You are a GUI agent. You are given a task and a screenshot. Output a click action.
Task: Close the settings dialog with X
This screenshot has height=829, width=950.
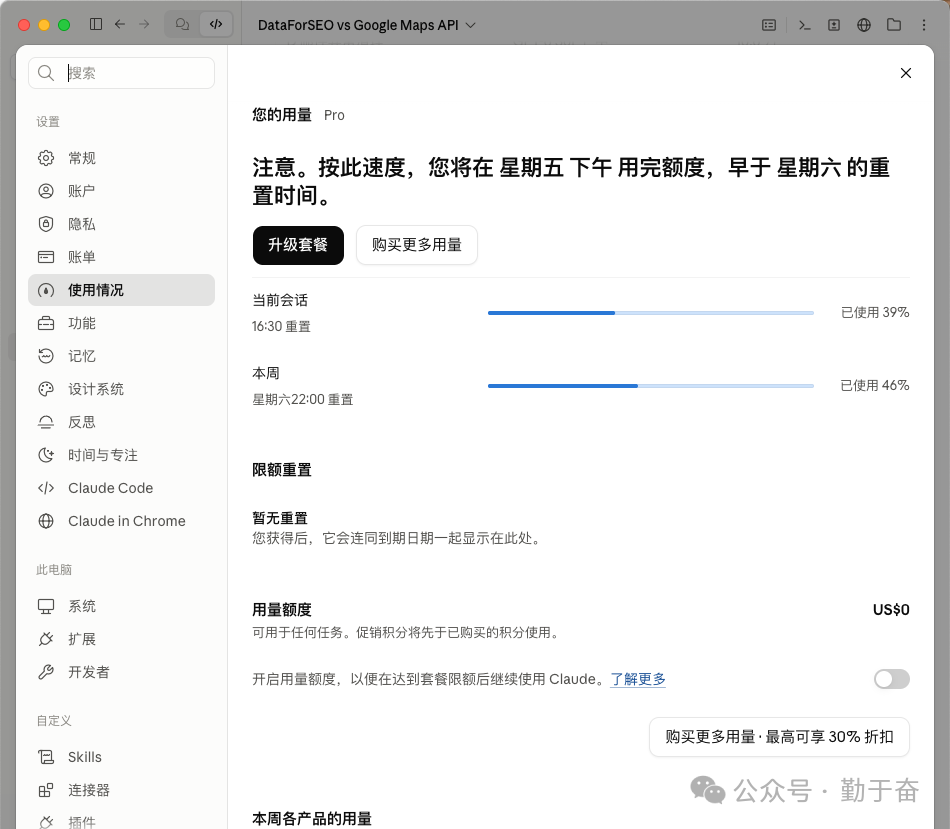coord(906,73)
